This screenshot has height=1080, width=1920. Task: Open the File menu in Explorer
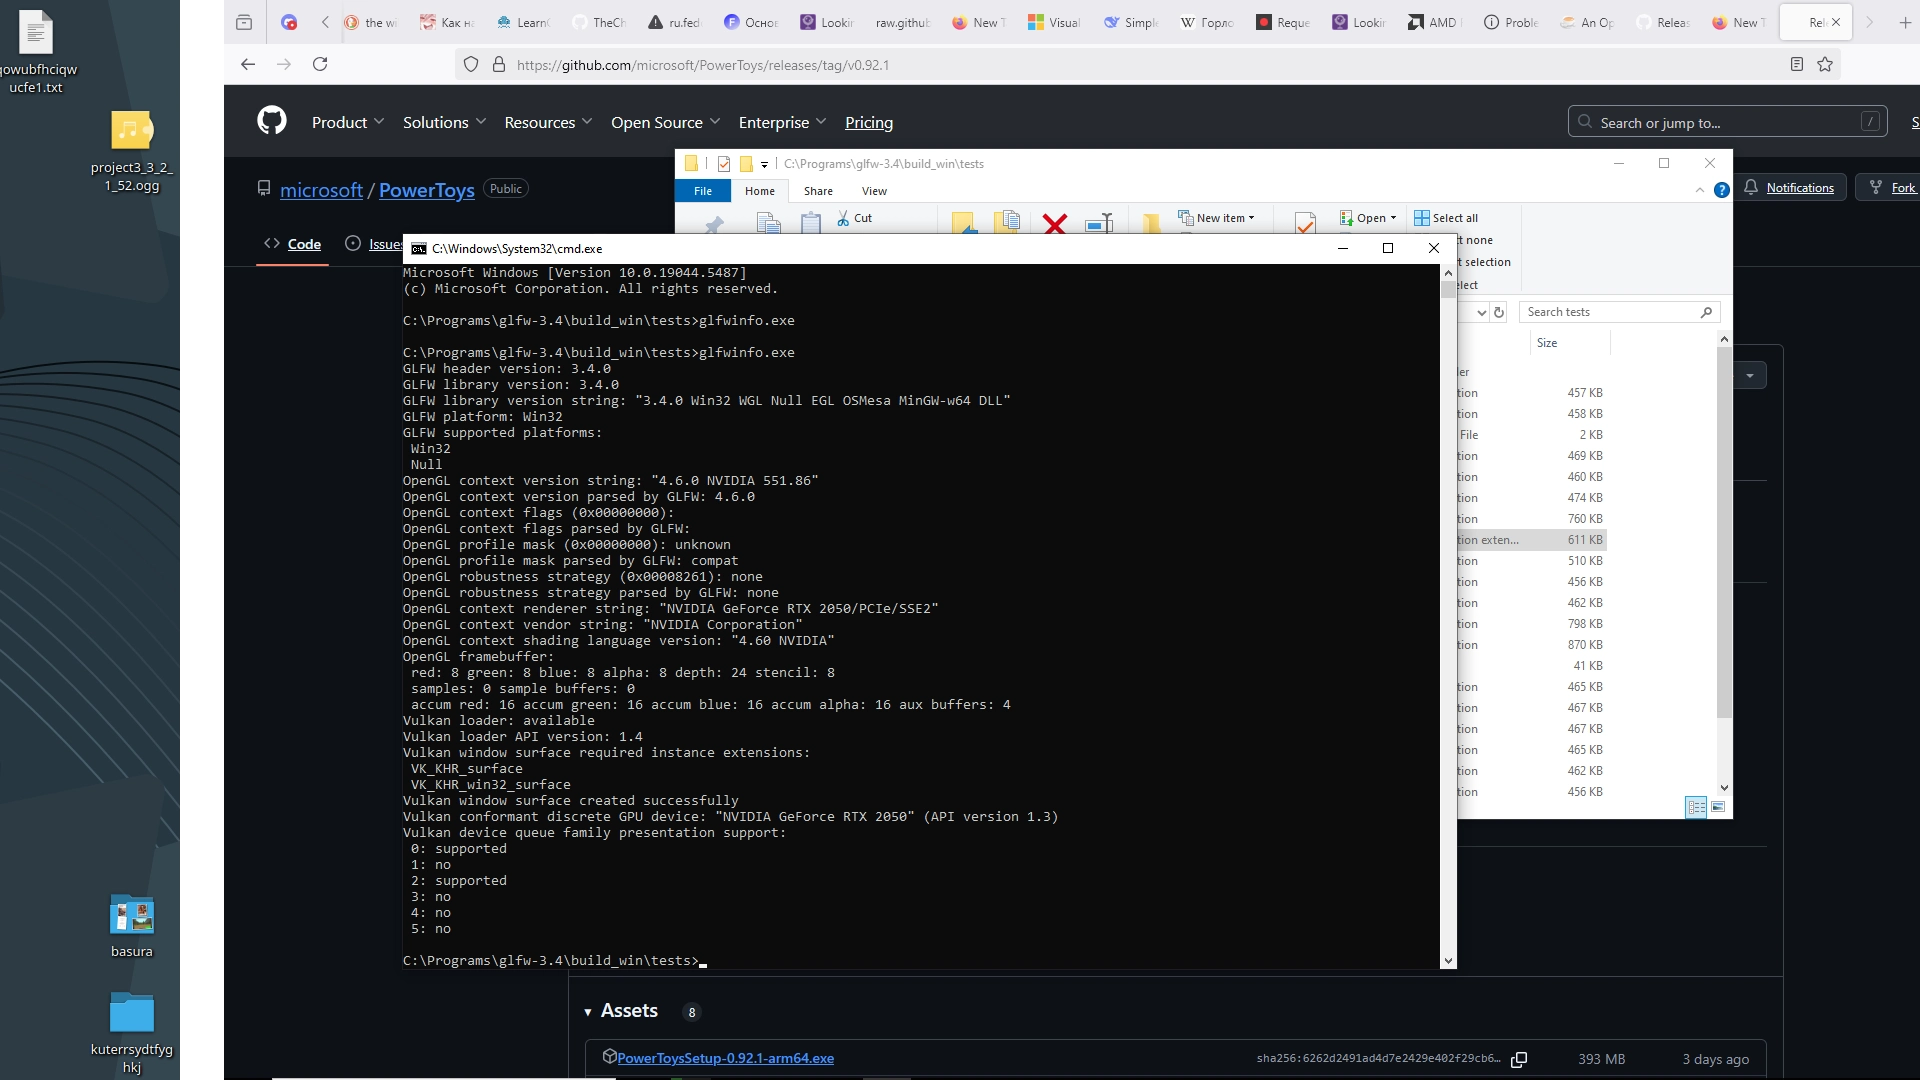703,191
